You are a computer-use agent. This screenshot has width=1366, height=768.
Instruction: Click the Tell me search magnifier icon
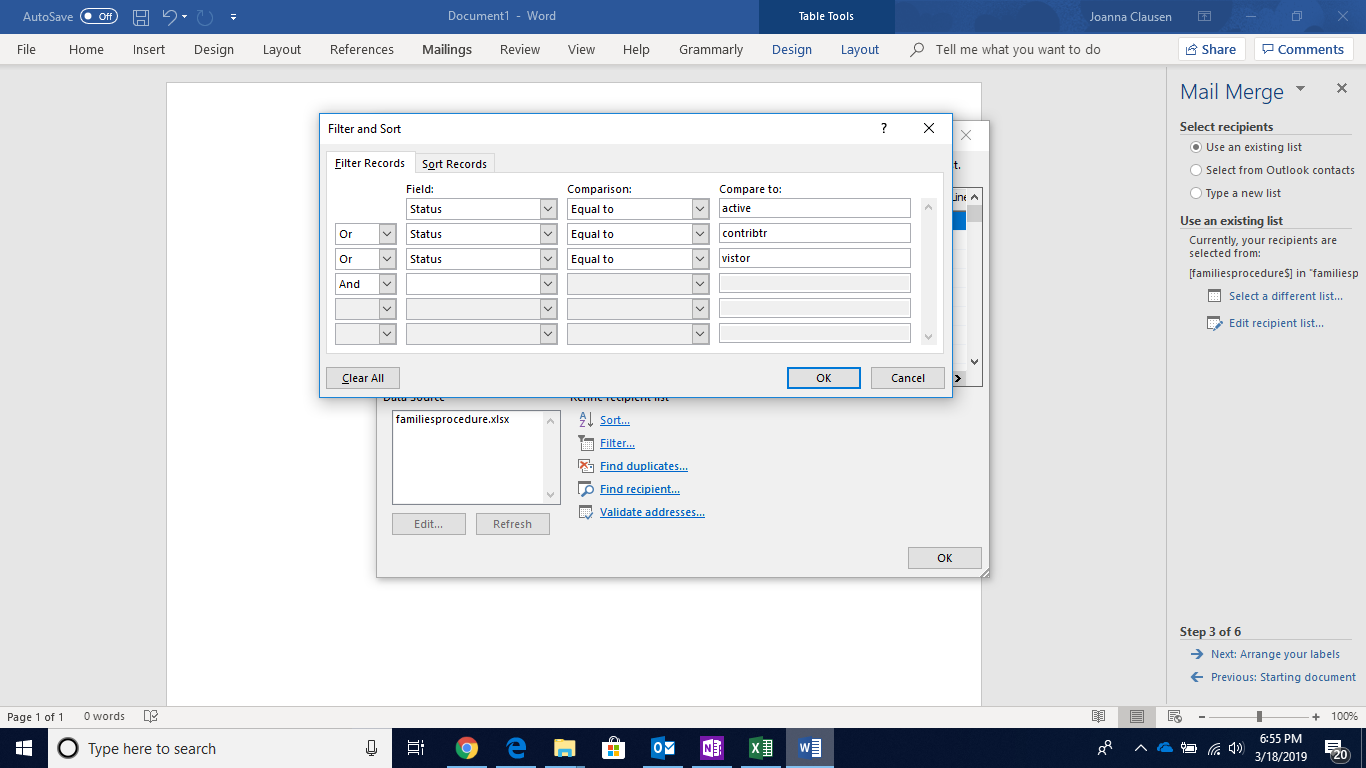pos(917,49)
